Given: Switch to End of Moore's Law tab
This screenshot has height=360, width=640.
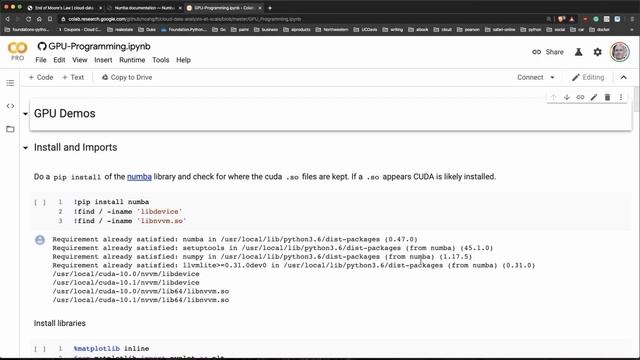Looking at the screenshot, I should [64, 8].
